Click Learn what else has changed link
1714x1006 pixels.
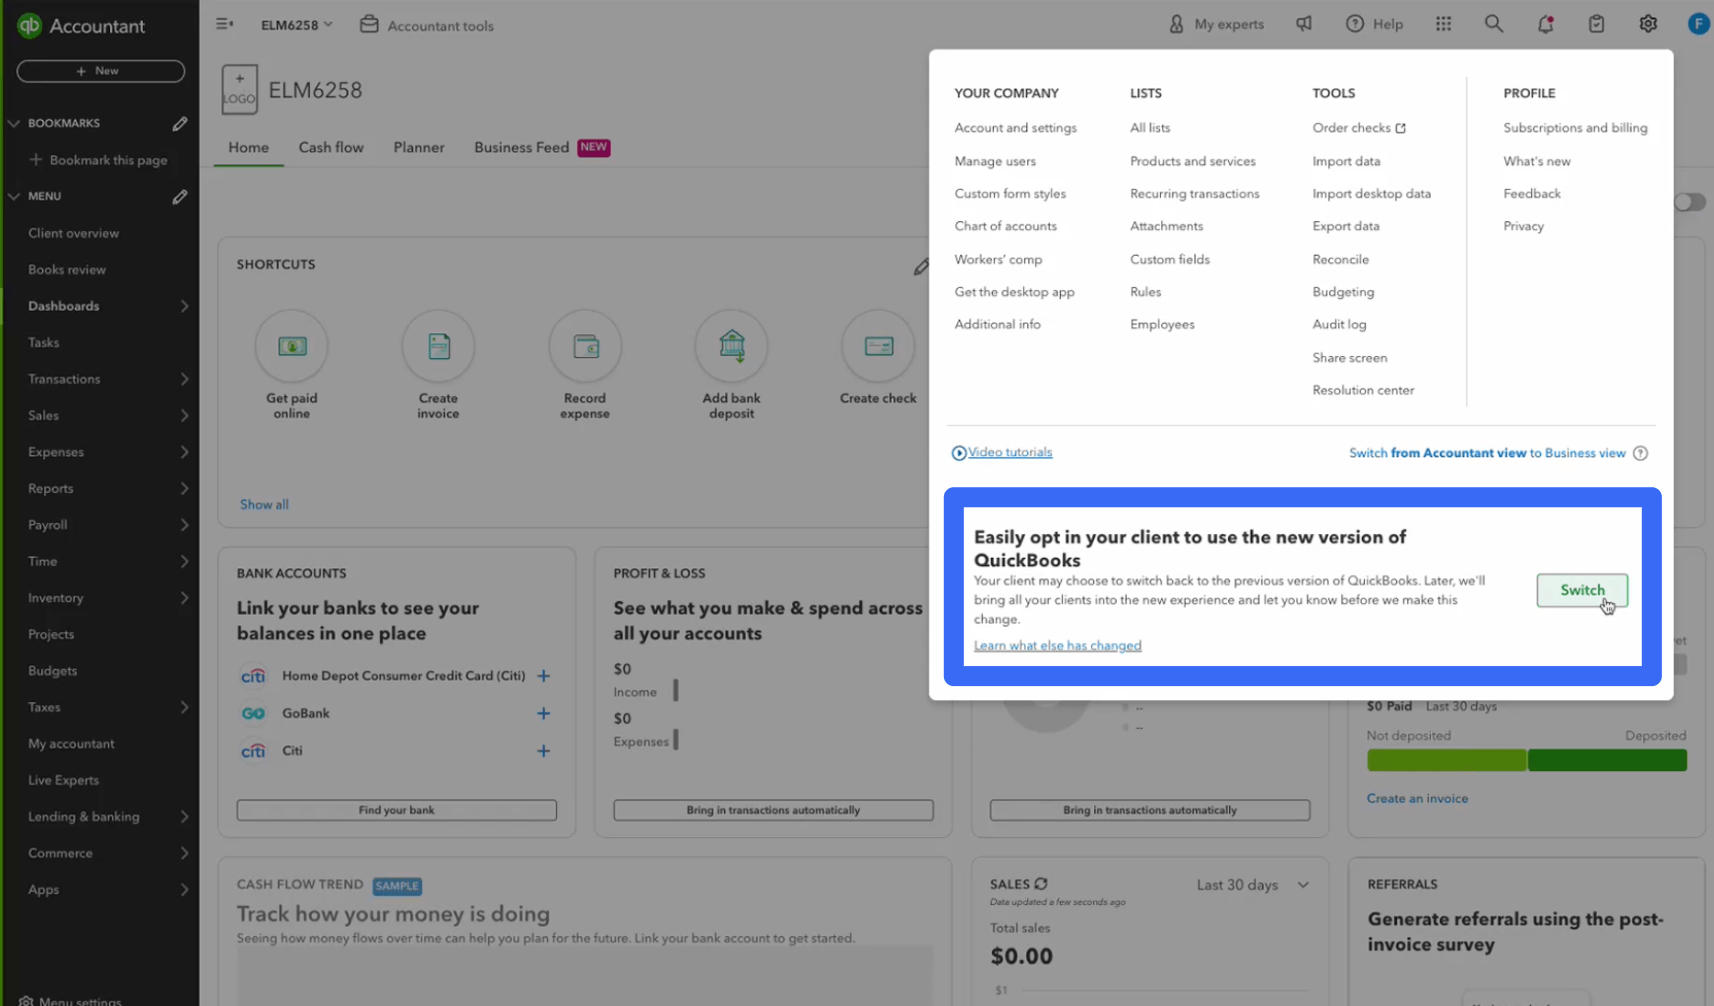point(1057,646)
